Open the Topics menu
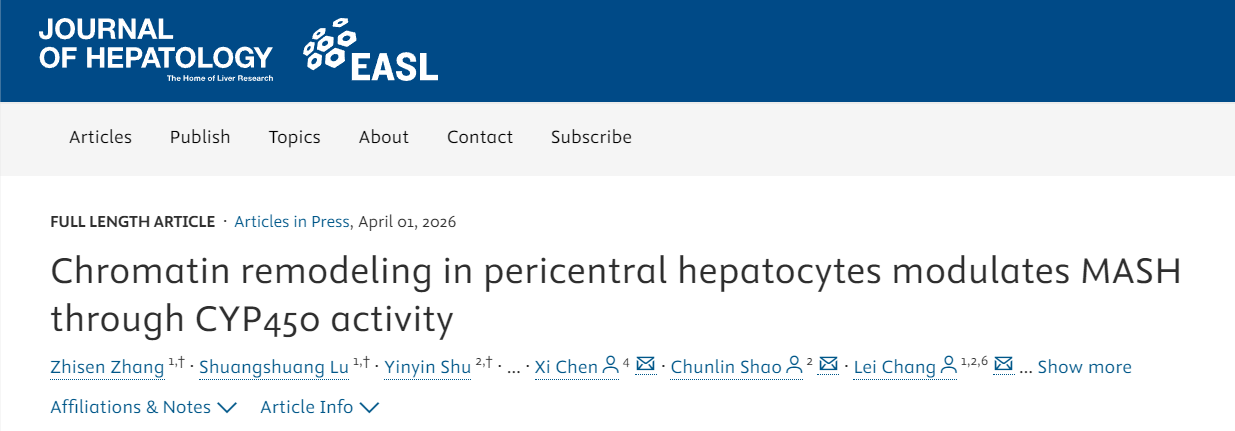 tap(294, 137)
